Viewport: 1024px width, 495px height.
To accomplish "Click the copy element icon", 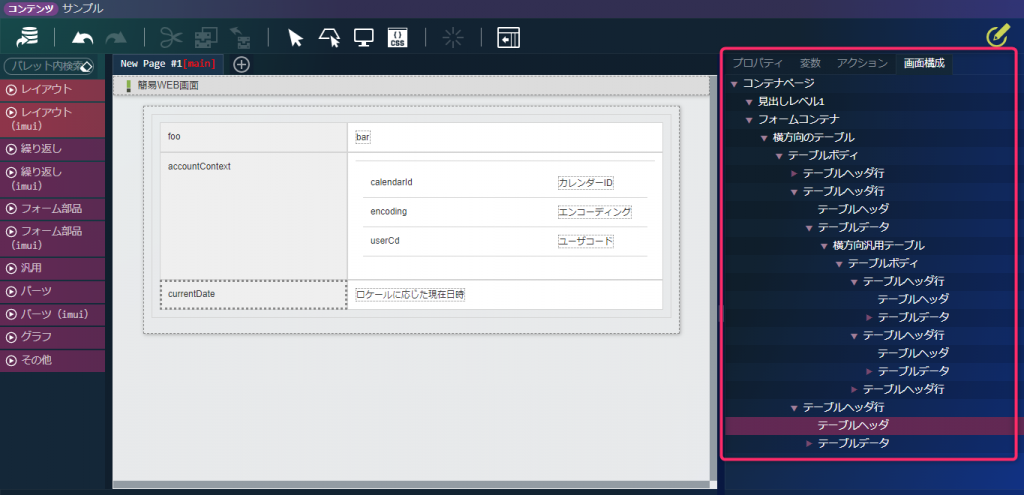I will (x=208, y=37).
